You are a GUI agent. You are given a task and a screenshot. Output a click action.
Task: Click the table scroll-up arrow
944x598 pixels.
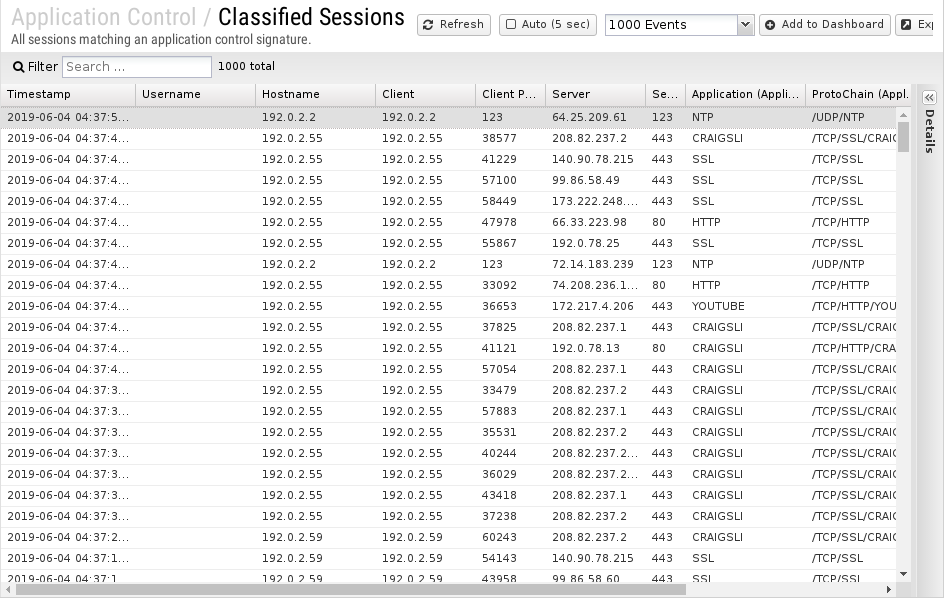tap(903, 114)
